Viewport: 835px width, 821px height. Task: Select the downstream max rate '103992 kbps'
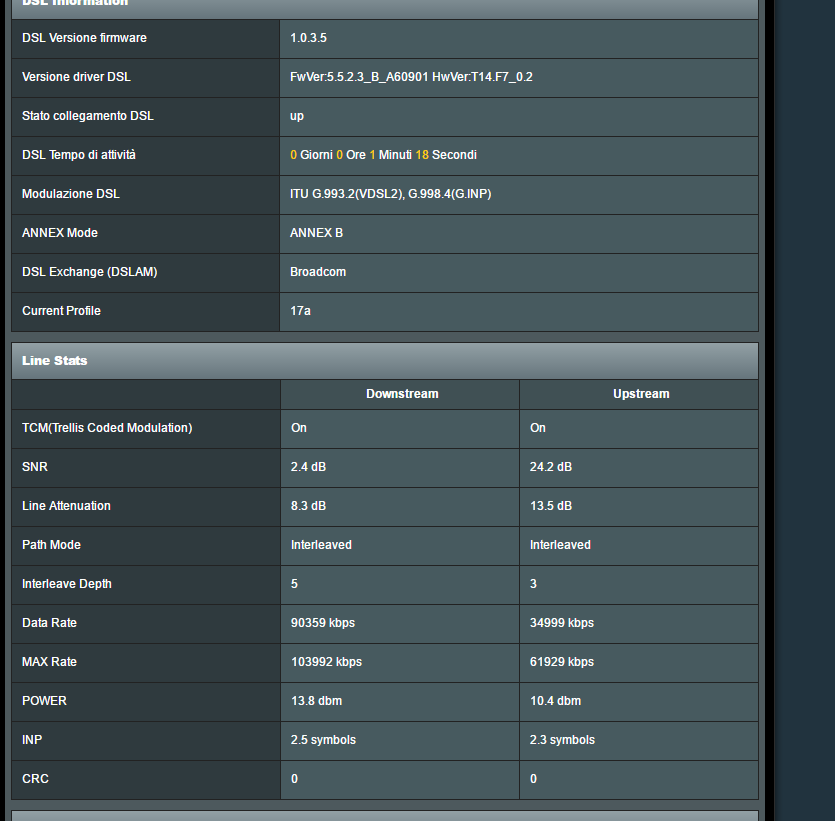point(326,662)
